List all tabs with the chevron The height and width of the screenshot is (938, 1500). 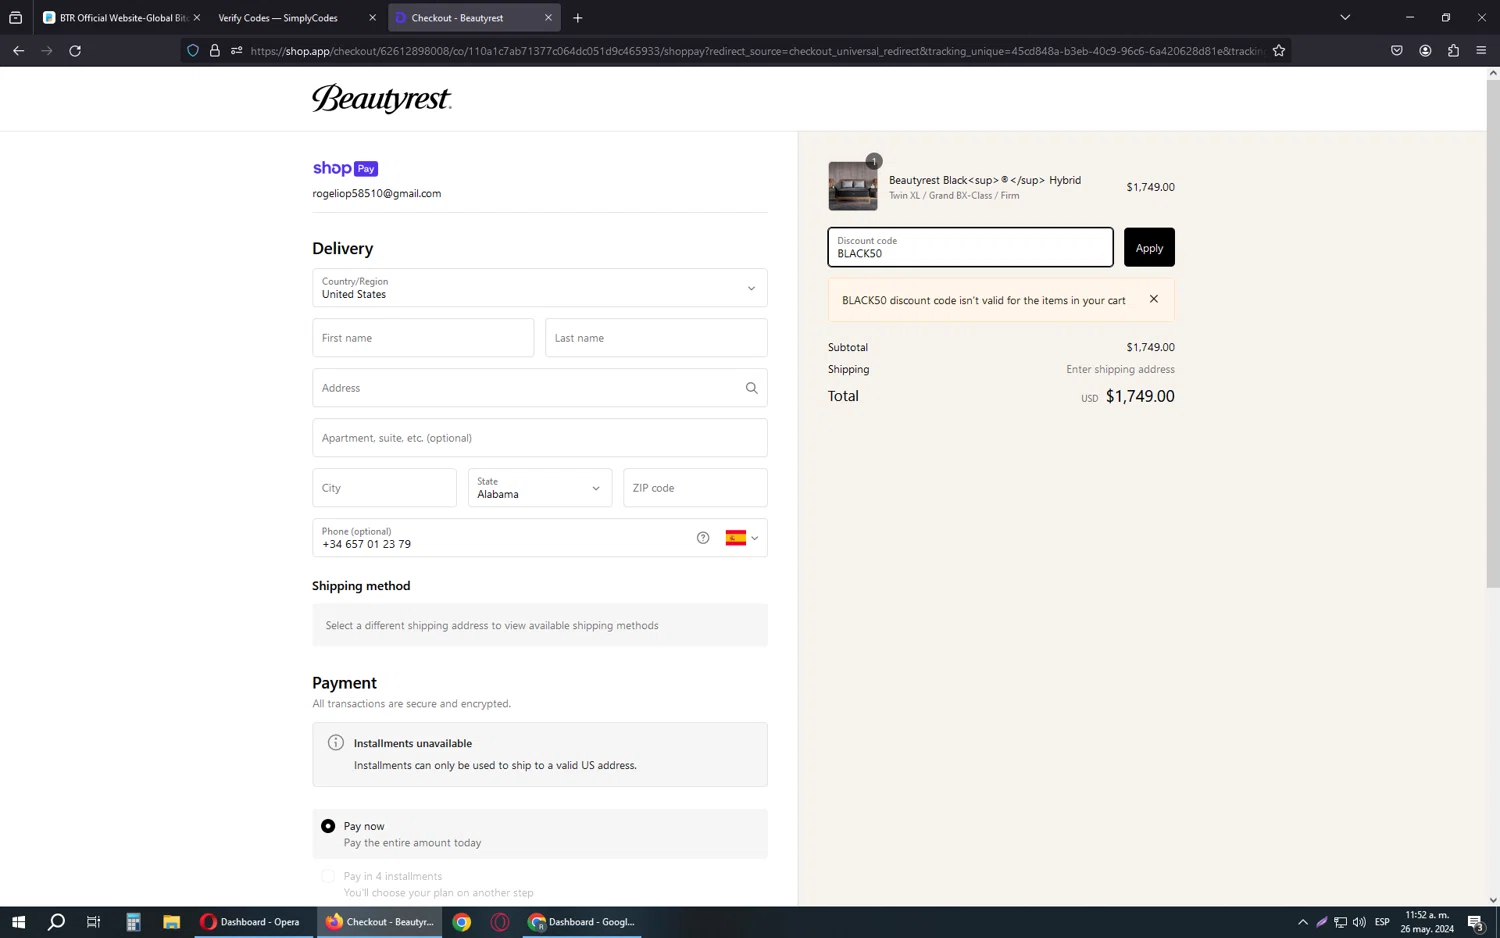pyautogui.click(x=1345, y=17)
